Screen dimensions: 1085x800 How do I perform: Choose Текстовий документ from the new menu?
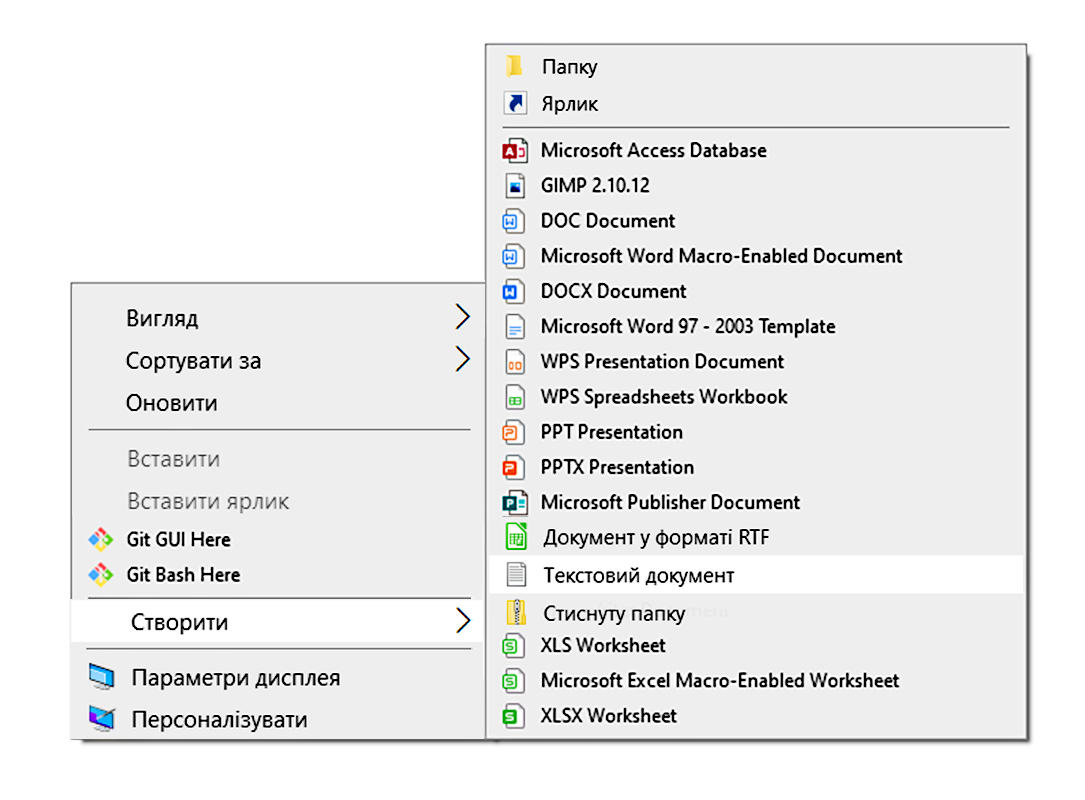pos(638,576)
